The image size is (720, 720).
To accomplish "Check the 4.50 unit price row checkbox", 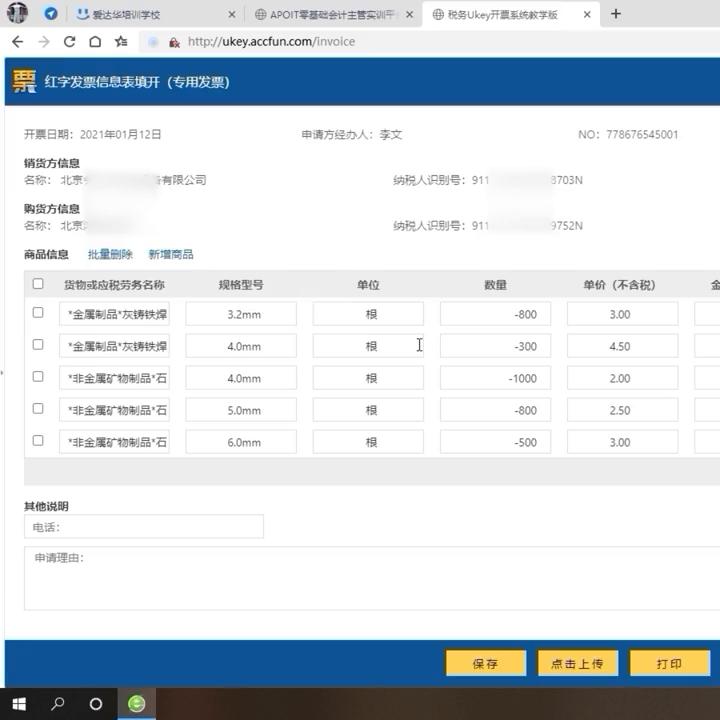I will (x=38, y=344).
